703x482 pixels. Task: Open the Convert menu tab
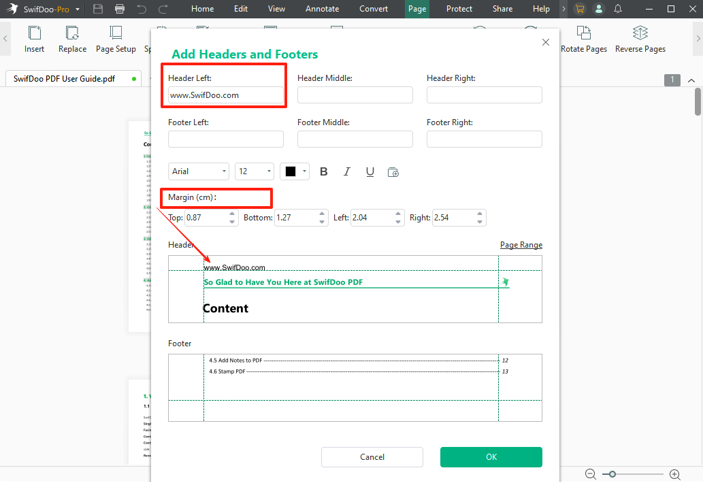coord(373,9)
